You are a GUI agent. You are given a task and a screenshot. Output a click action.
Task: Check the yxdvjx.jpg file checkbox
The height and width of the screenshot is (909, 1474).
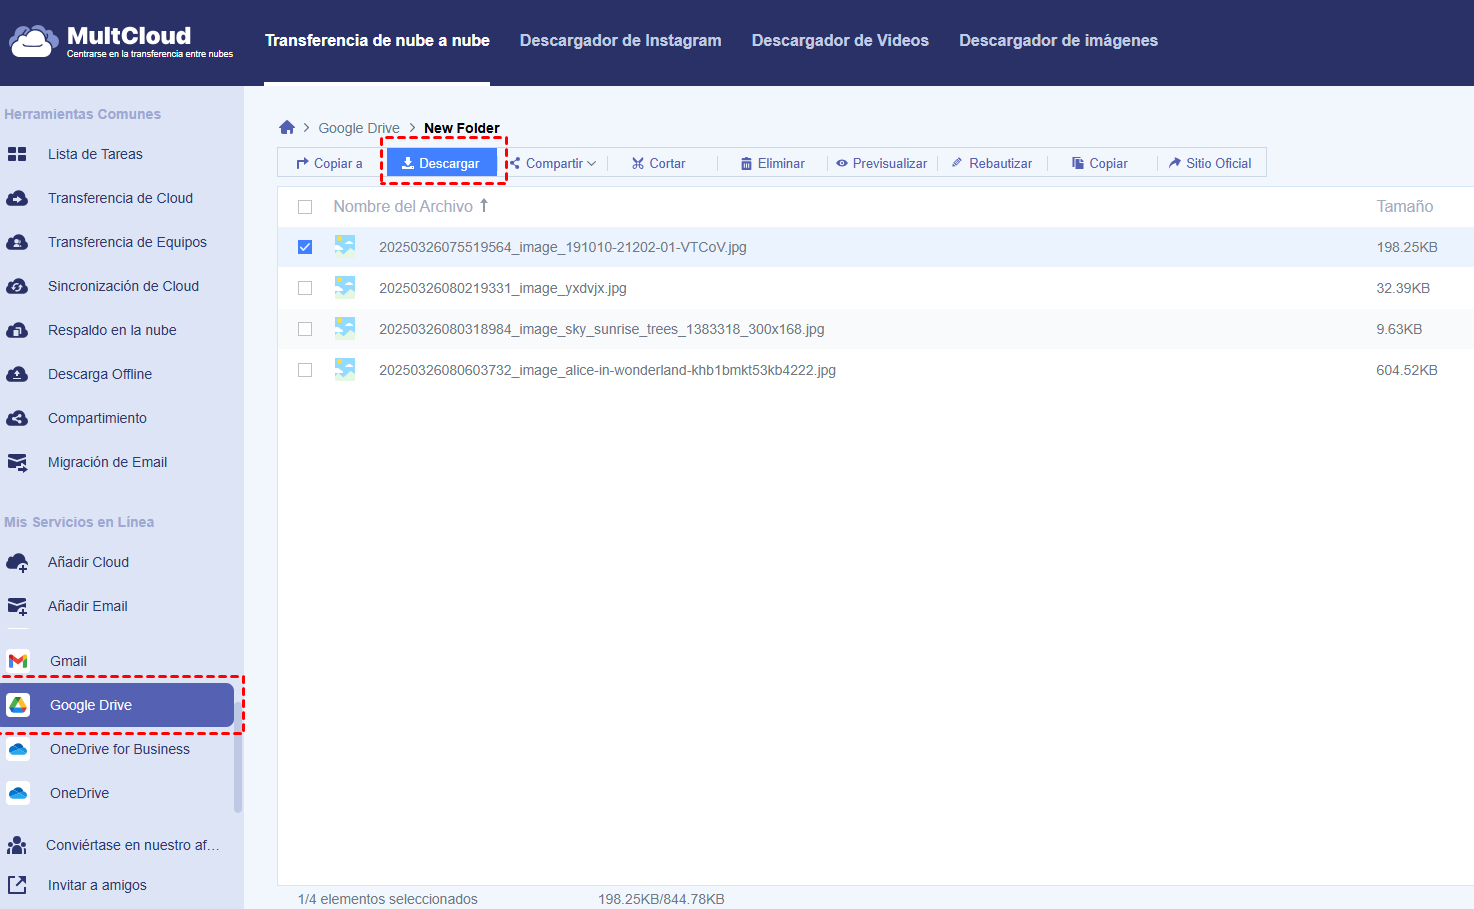[305, 288]
